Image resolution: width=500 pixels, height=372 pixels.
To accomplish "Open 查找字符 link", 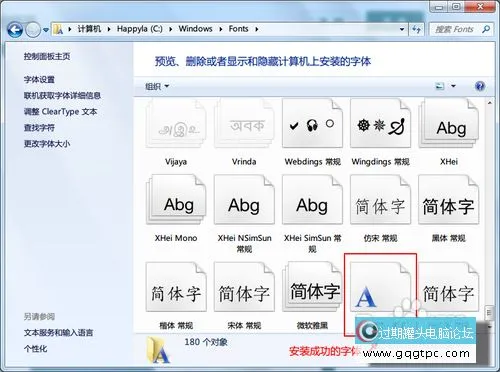I will click(x=39, y=127).
